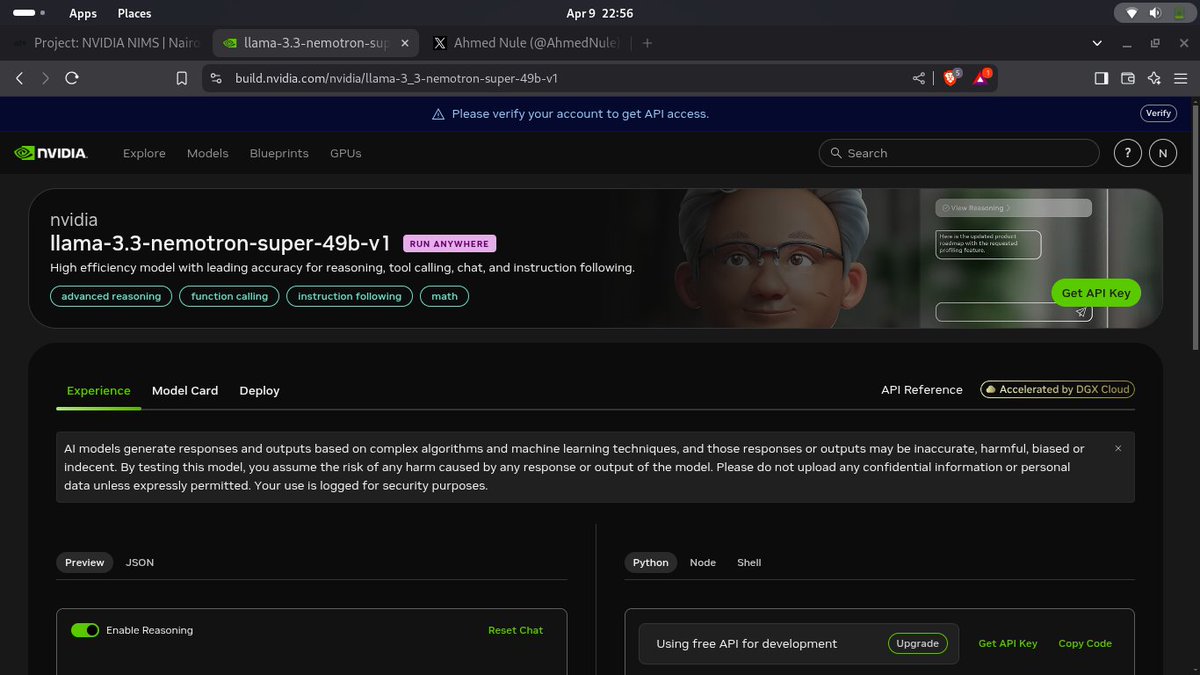This screenshot has height=675, width=1200.
Task: Switch to Ahmed Nule X tab
Action: pyautogui.click(x=526, y=43)
